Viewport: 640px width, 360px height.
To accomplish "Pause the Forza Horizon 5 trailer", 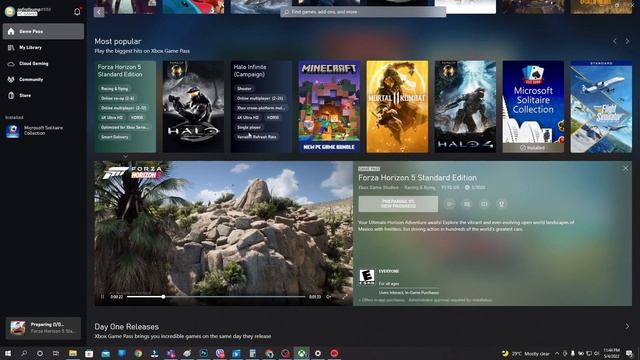I will [102, 297].
